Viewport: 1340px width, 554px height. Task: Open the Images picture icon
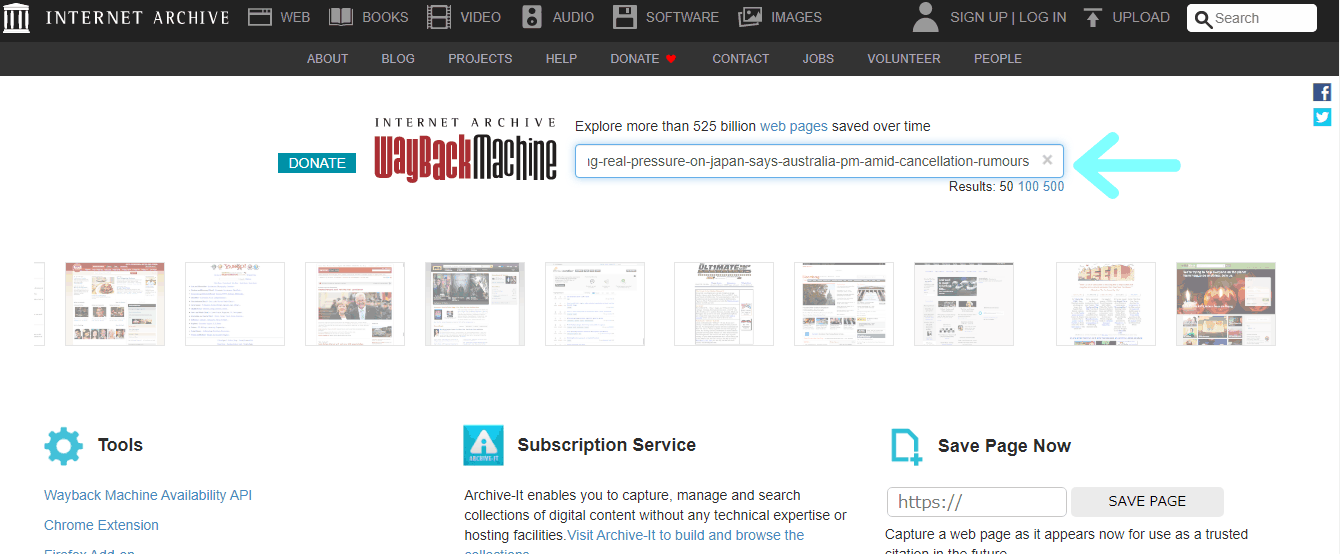pyautogui.click(x=750, y=17)
